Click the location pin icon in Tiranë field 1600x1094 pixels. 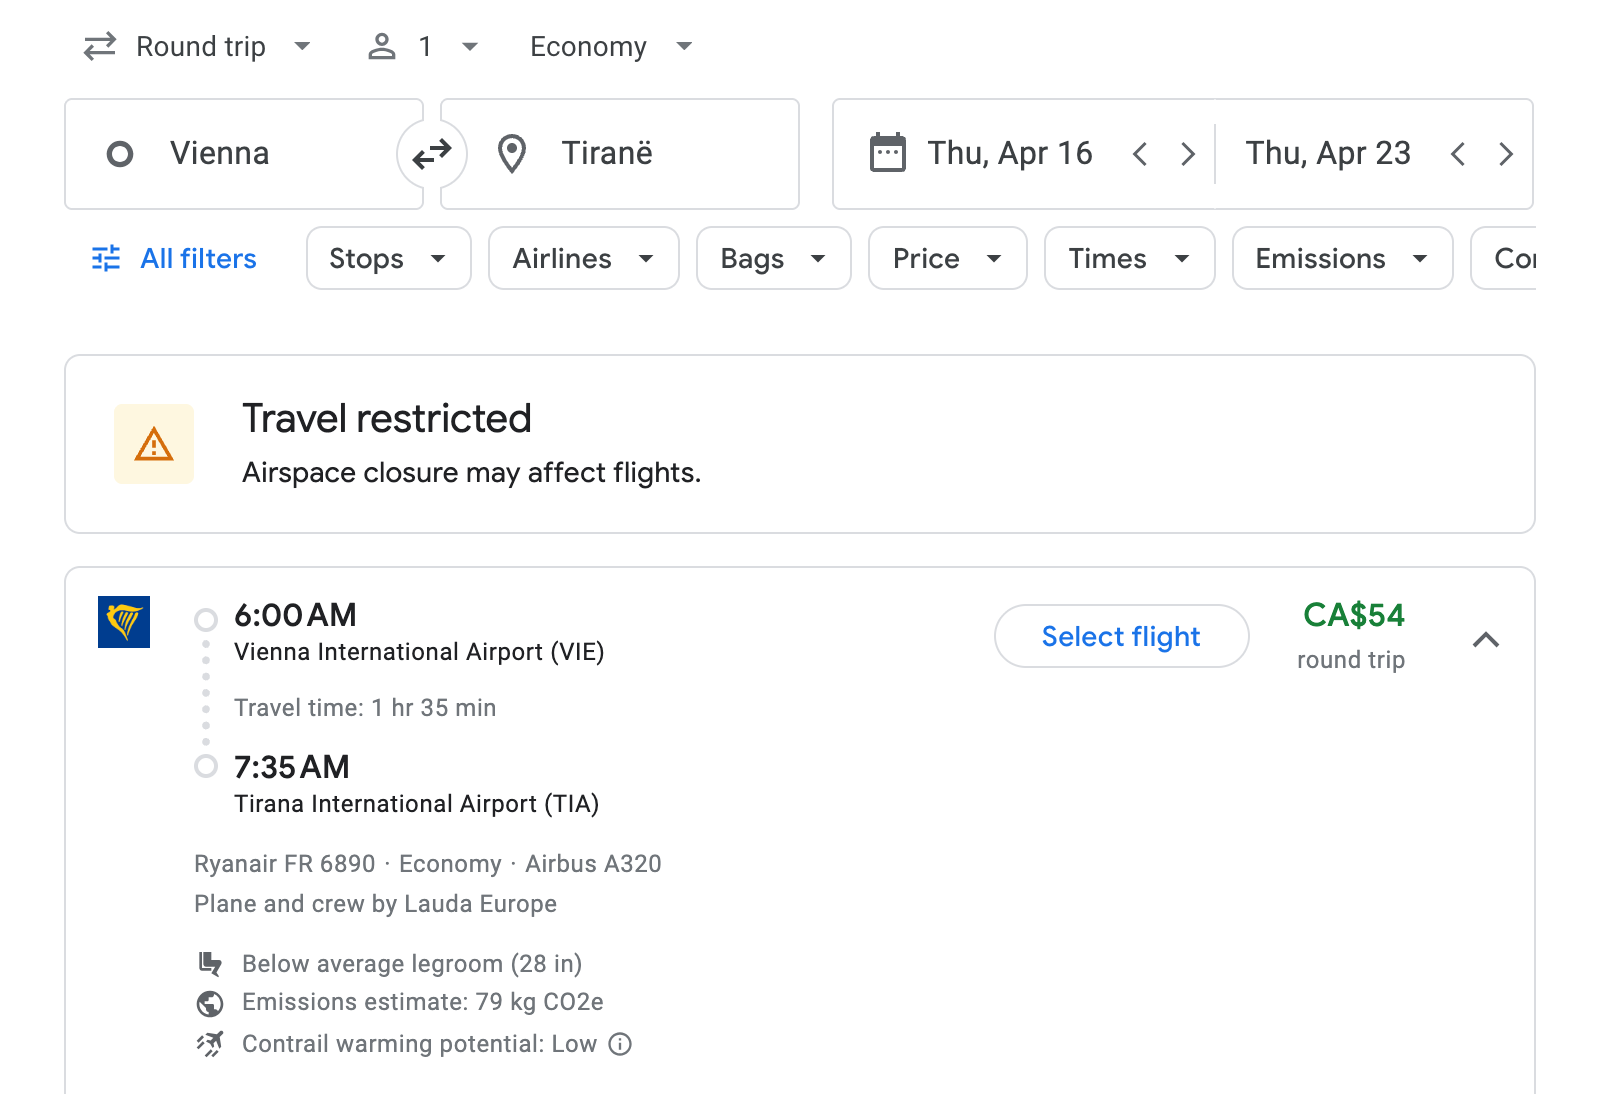coord(512,153)
